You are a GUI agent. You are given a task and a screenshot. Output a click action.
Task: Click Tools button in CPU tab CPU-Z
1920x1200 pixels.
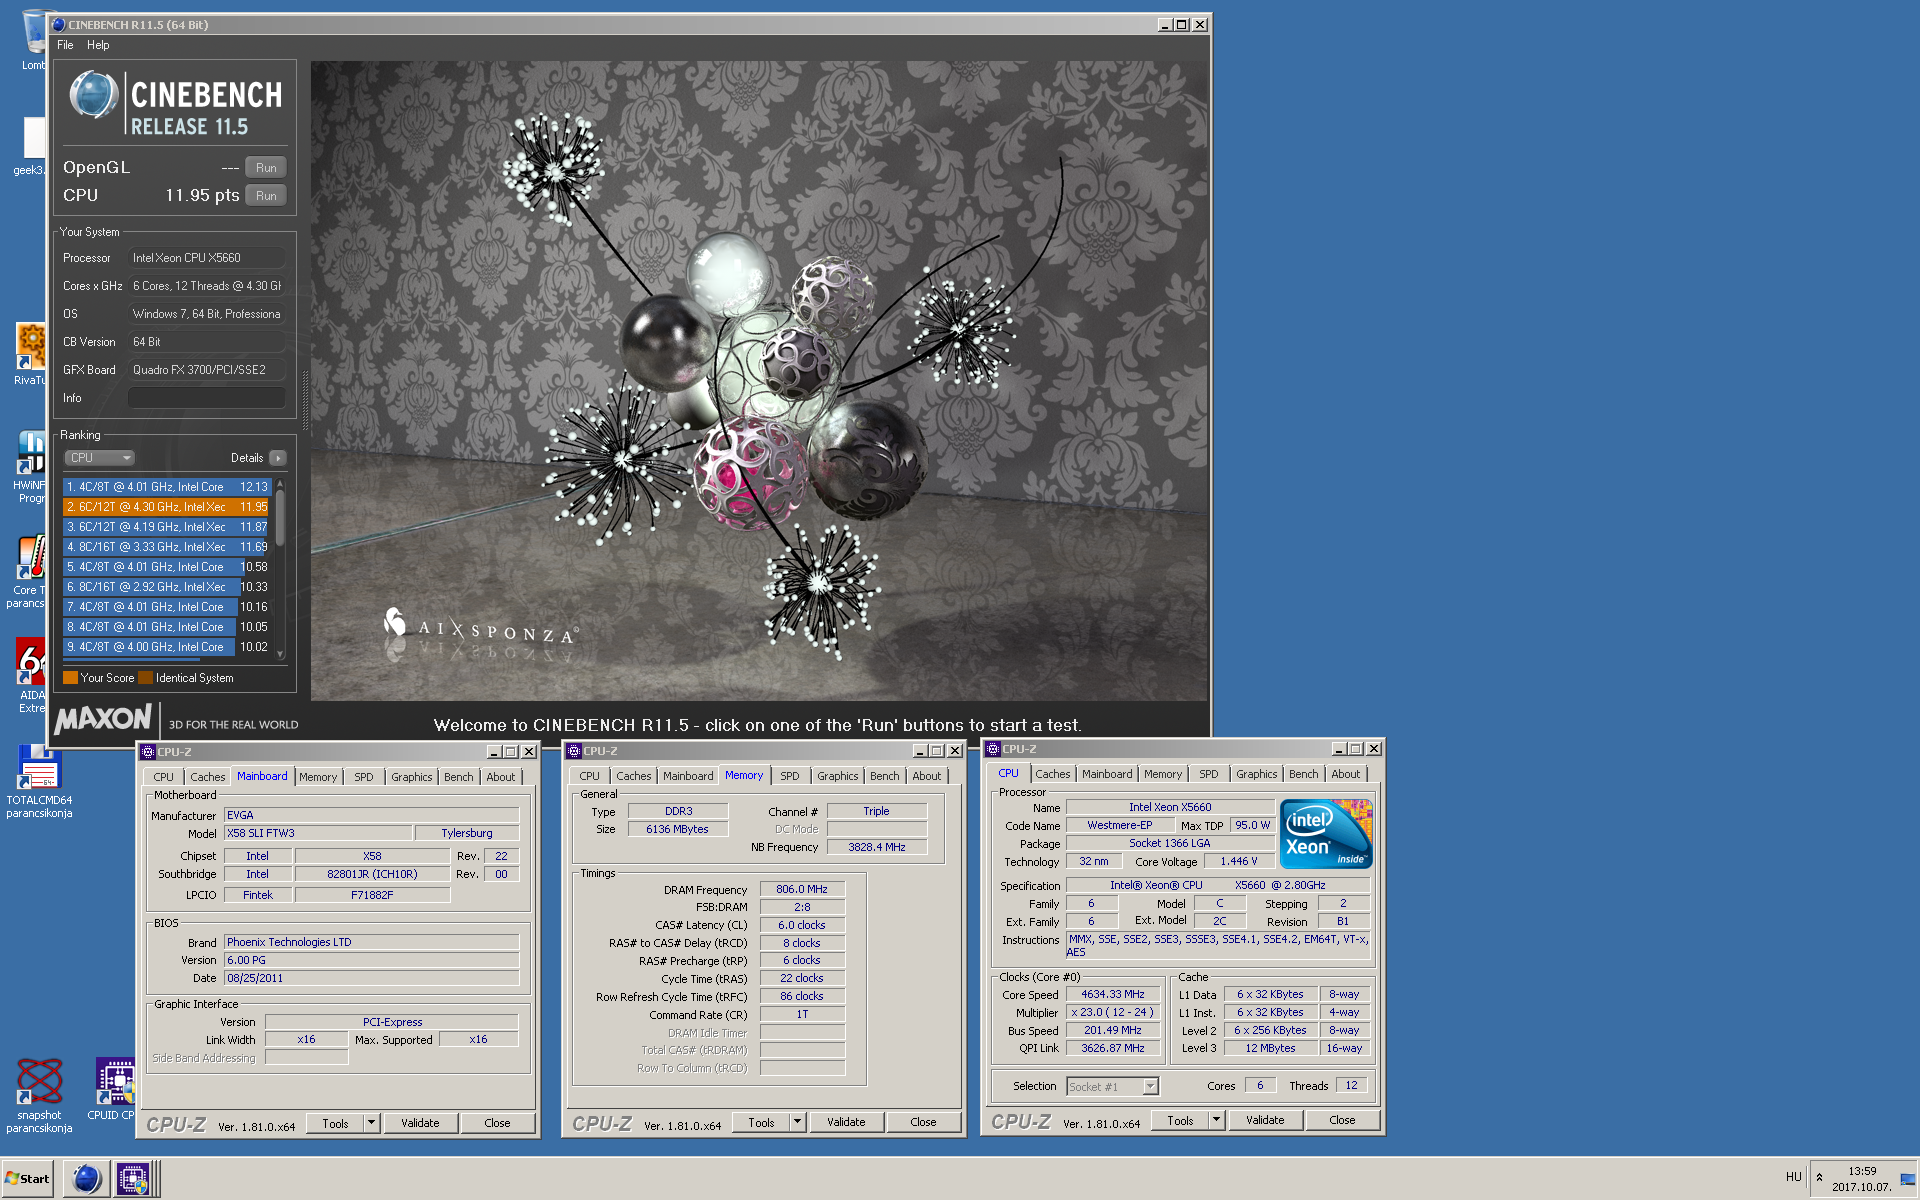(1180, 1120)
